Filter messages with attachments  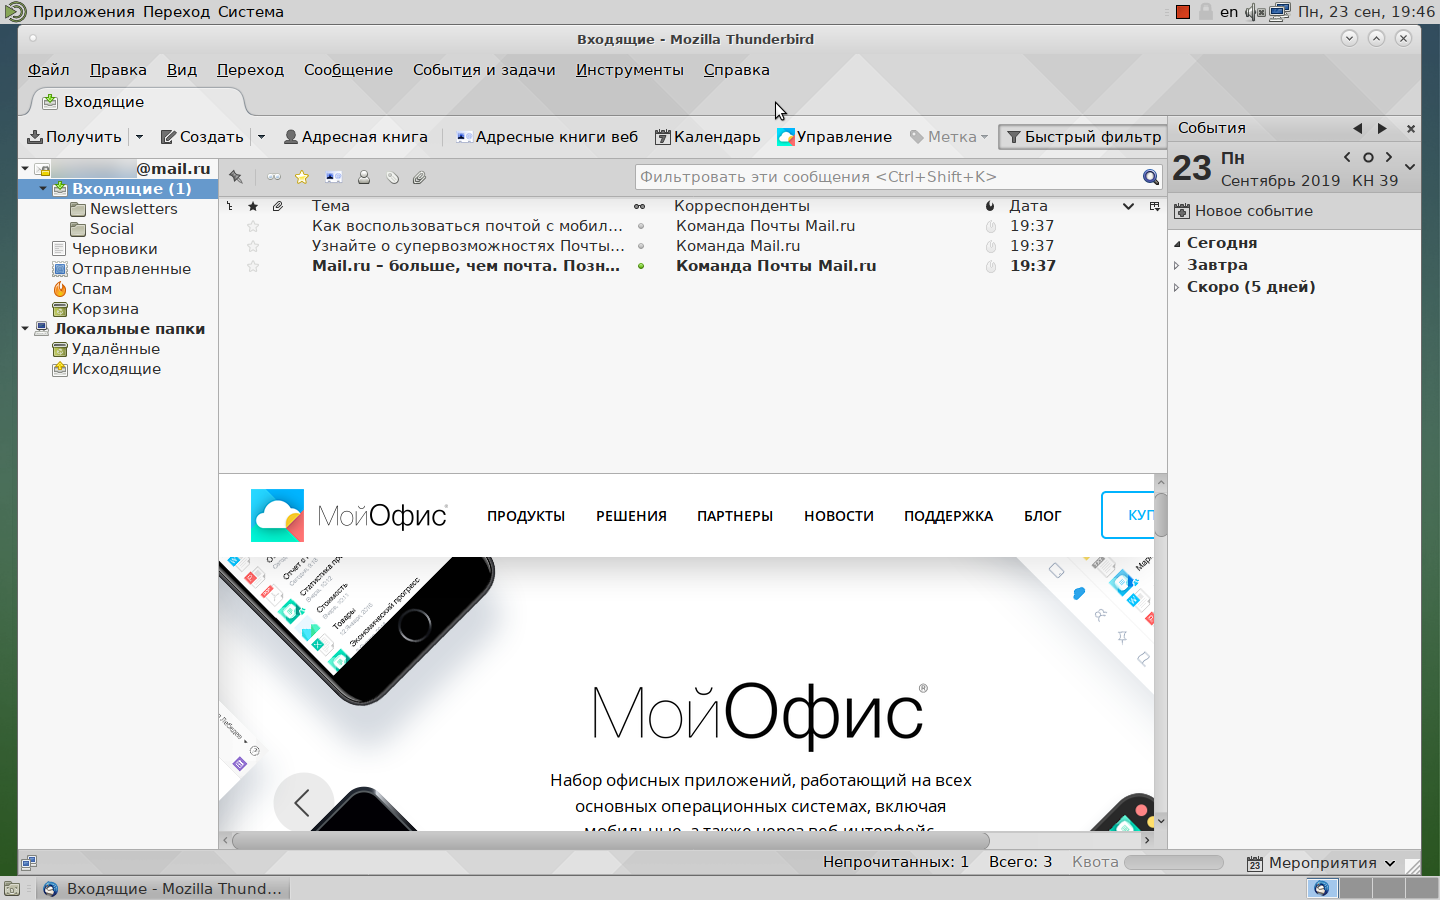[420, 177]
